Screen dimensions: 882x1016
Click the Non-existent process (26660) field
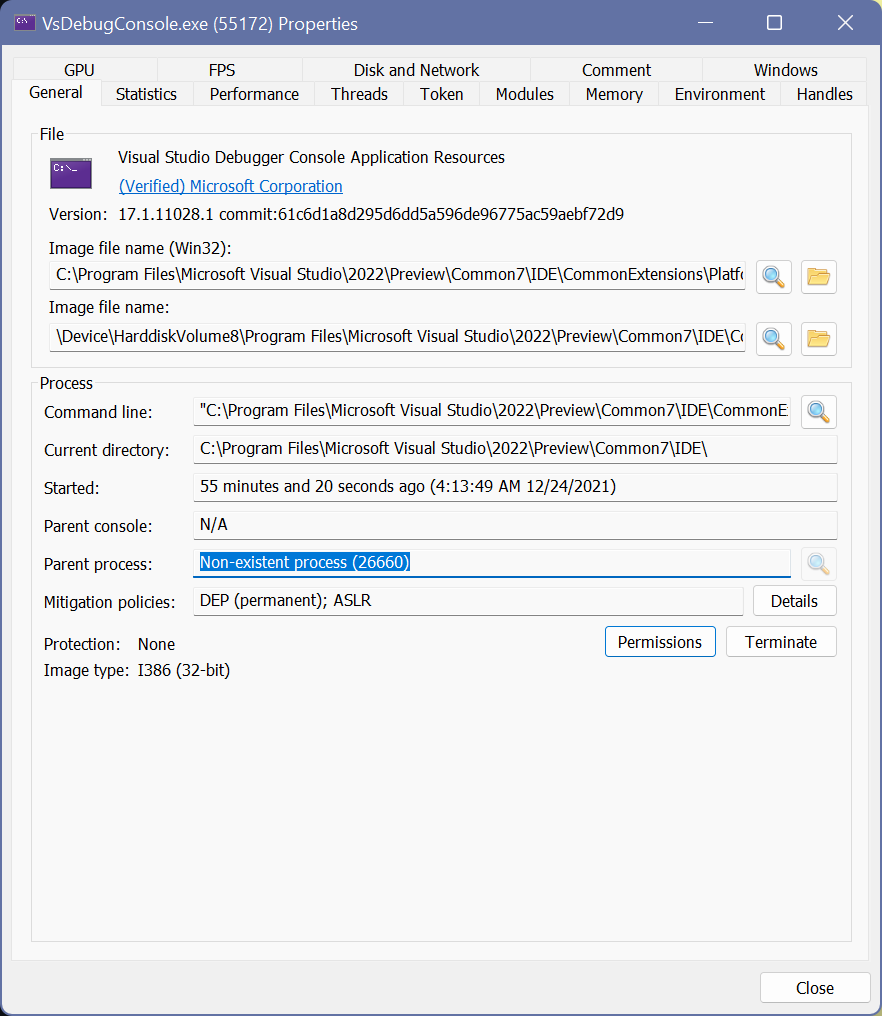[492, 563]
